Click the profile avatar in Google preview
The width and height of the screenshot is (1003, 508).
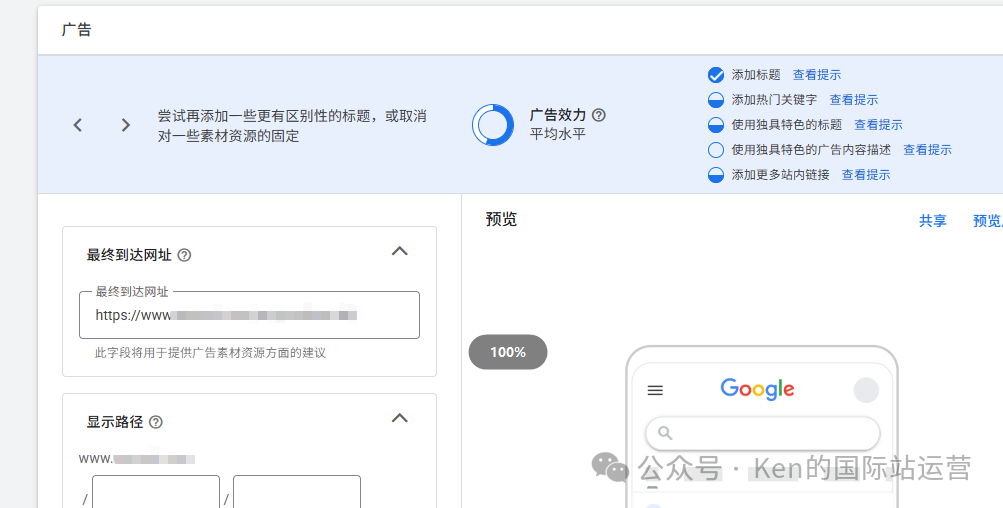[866, 390]
